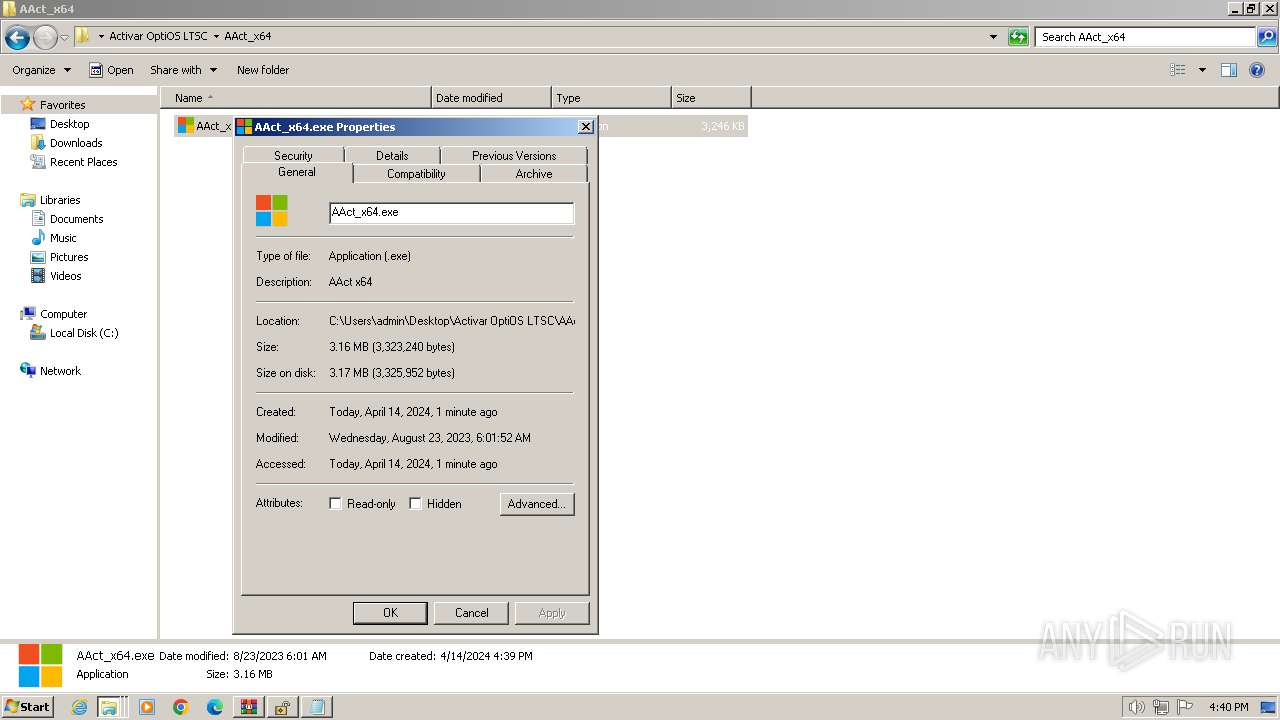Change view using the list view icon
Screen dimensions: 1280x720
[1178, 70]
